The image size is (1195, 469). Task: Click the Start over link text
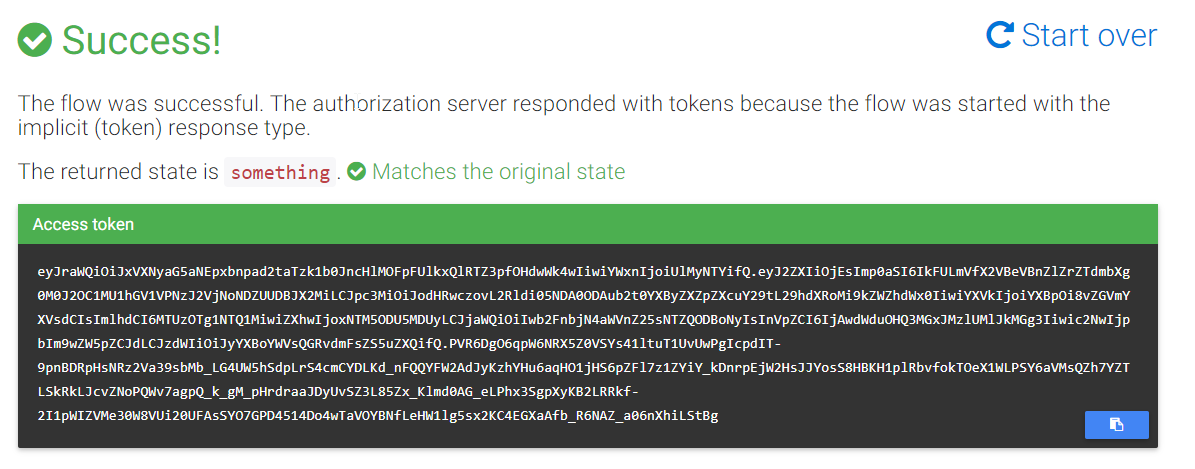pos(1089,36)
